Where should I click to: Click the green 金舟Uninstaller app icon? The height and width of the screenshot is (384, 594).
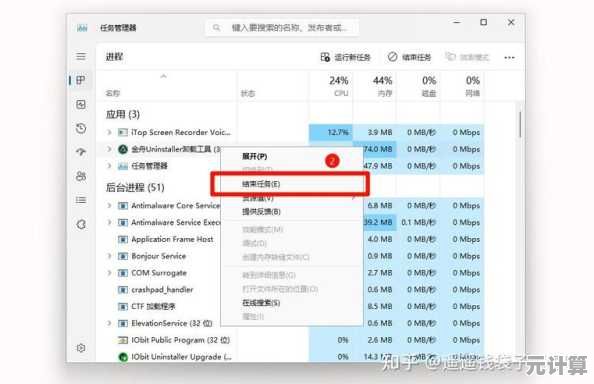[x=123, y=149]
